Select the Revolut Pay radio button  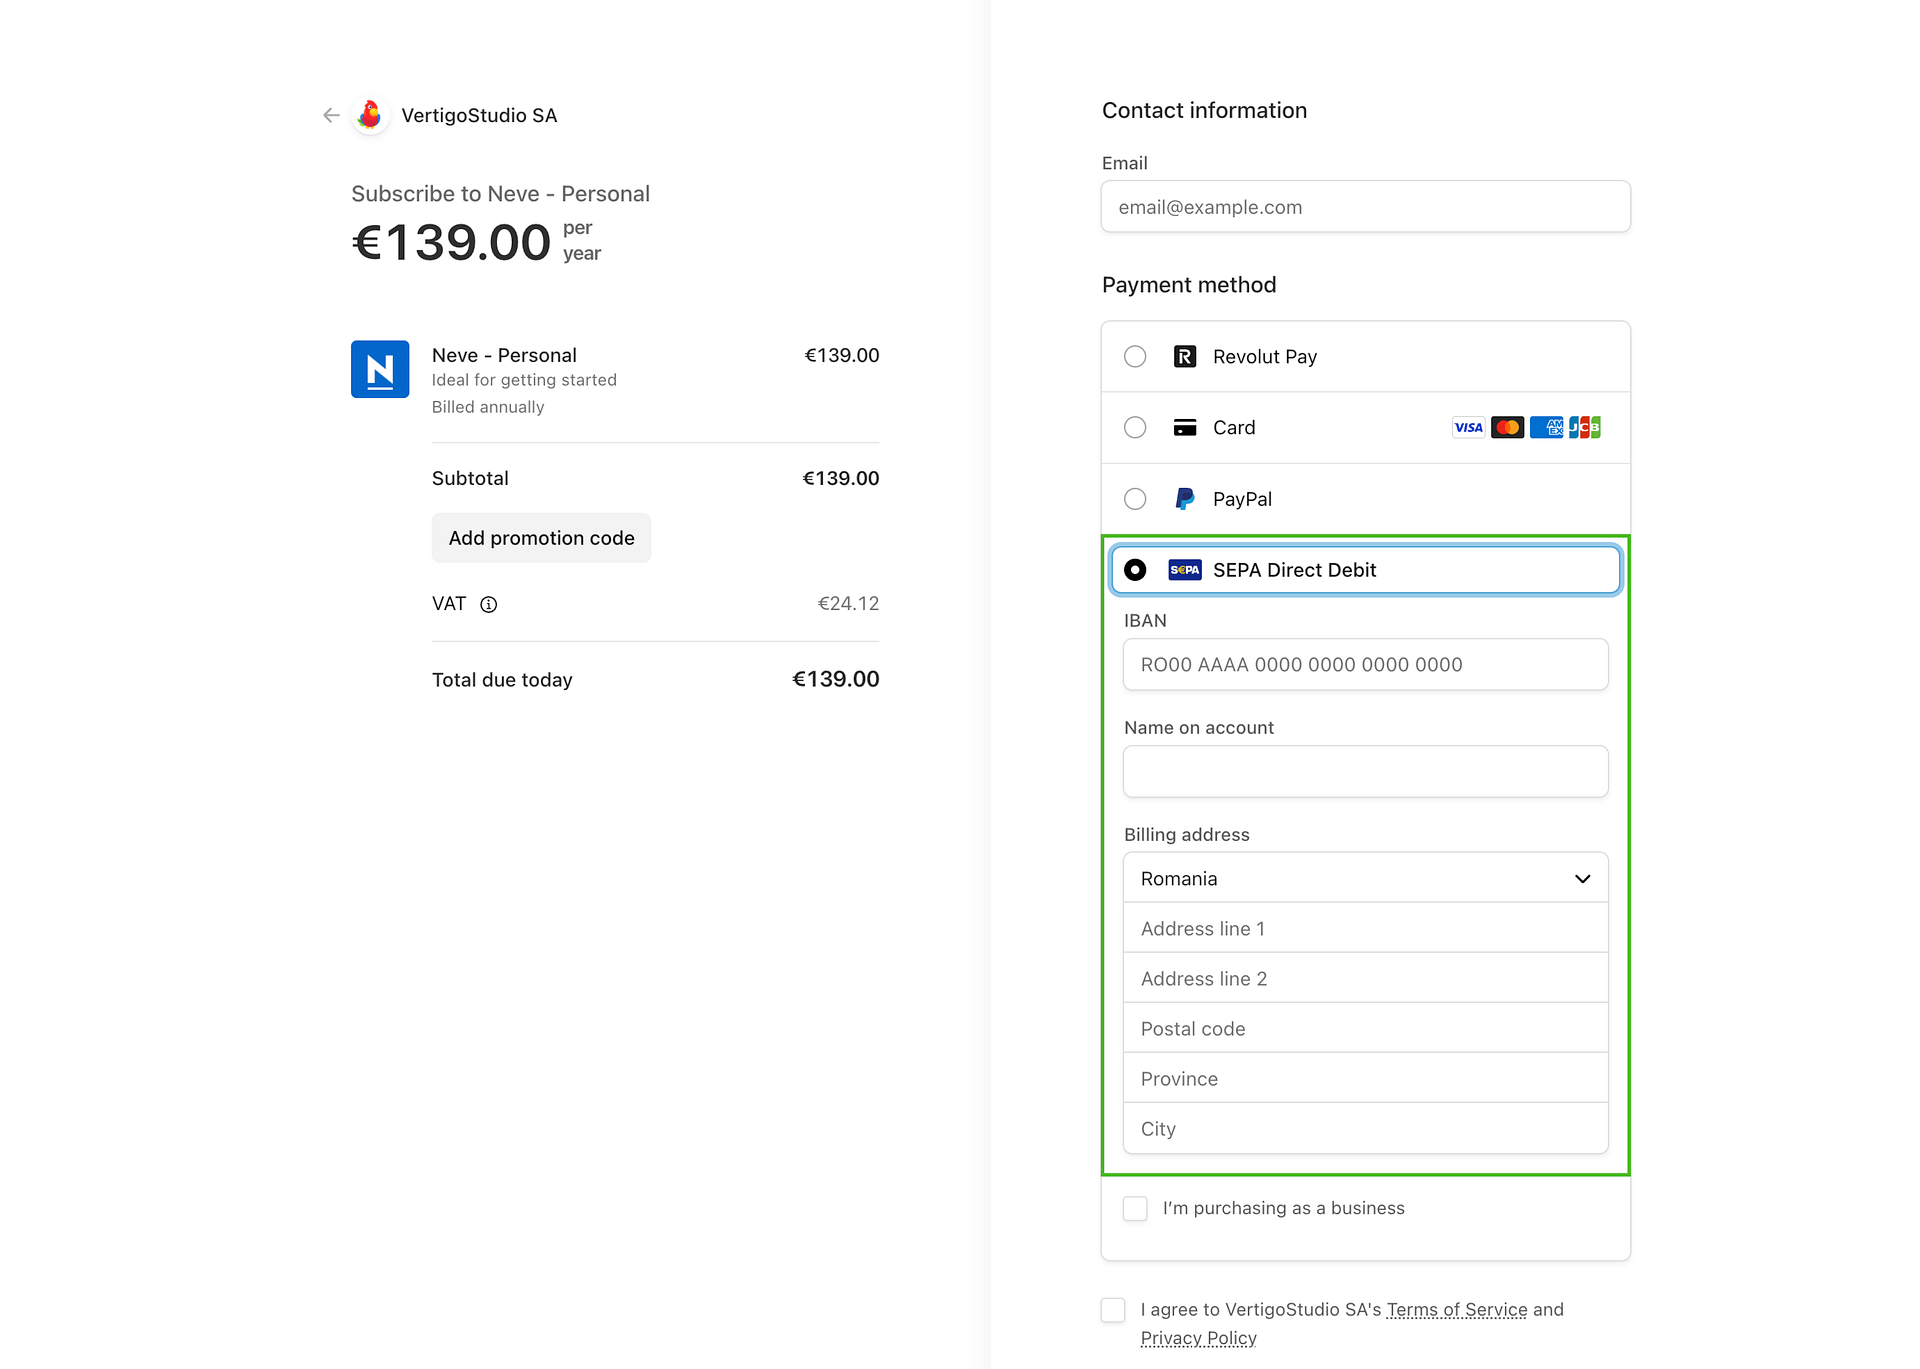(1135, 357)
